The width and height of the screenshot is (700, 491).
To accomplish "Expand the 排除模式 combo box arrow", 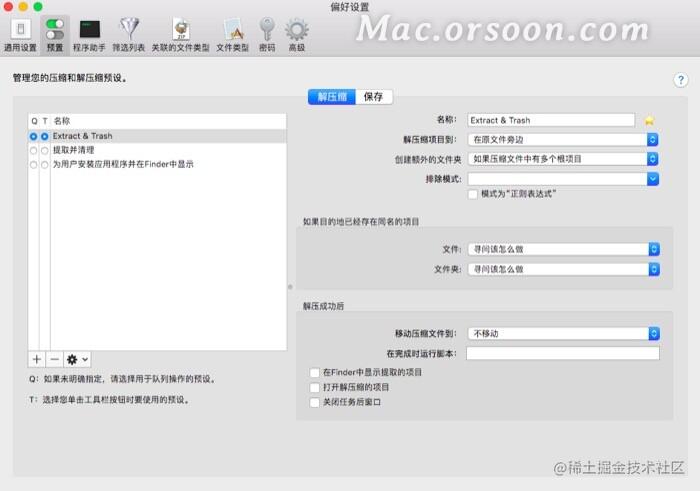I will 653,179.
